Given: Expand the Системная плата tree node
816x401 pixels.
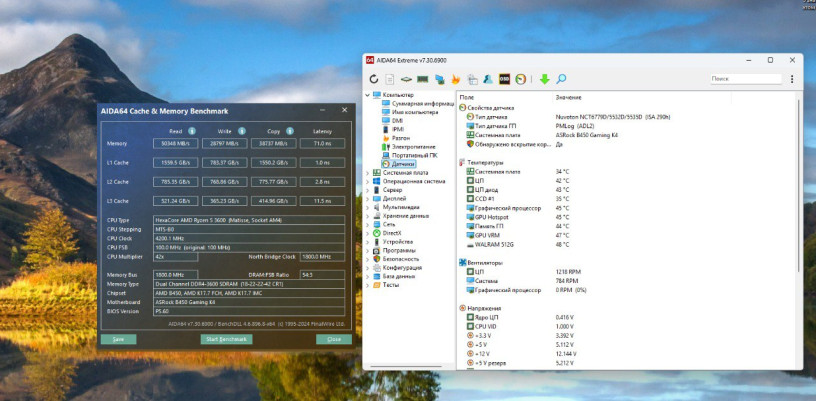Looking at the screenshot, I should click(367, 173).
